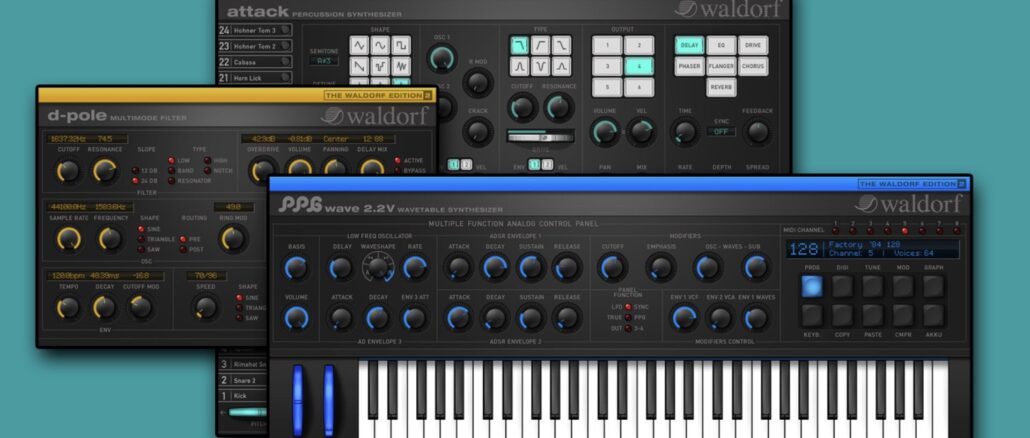This screenshot has width=1030, height=438.
Task: Select the 12 dB slope LED in d-pole
Action: (x=135, y=171)
